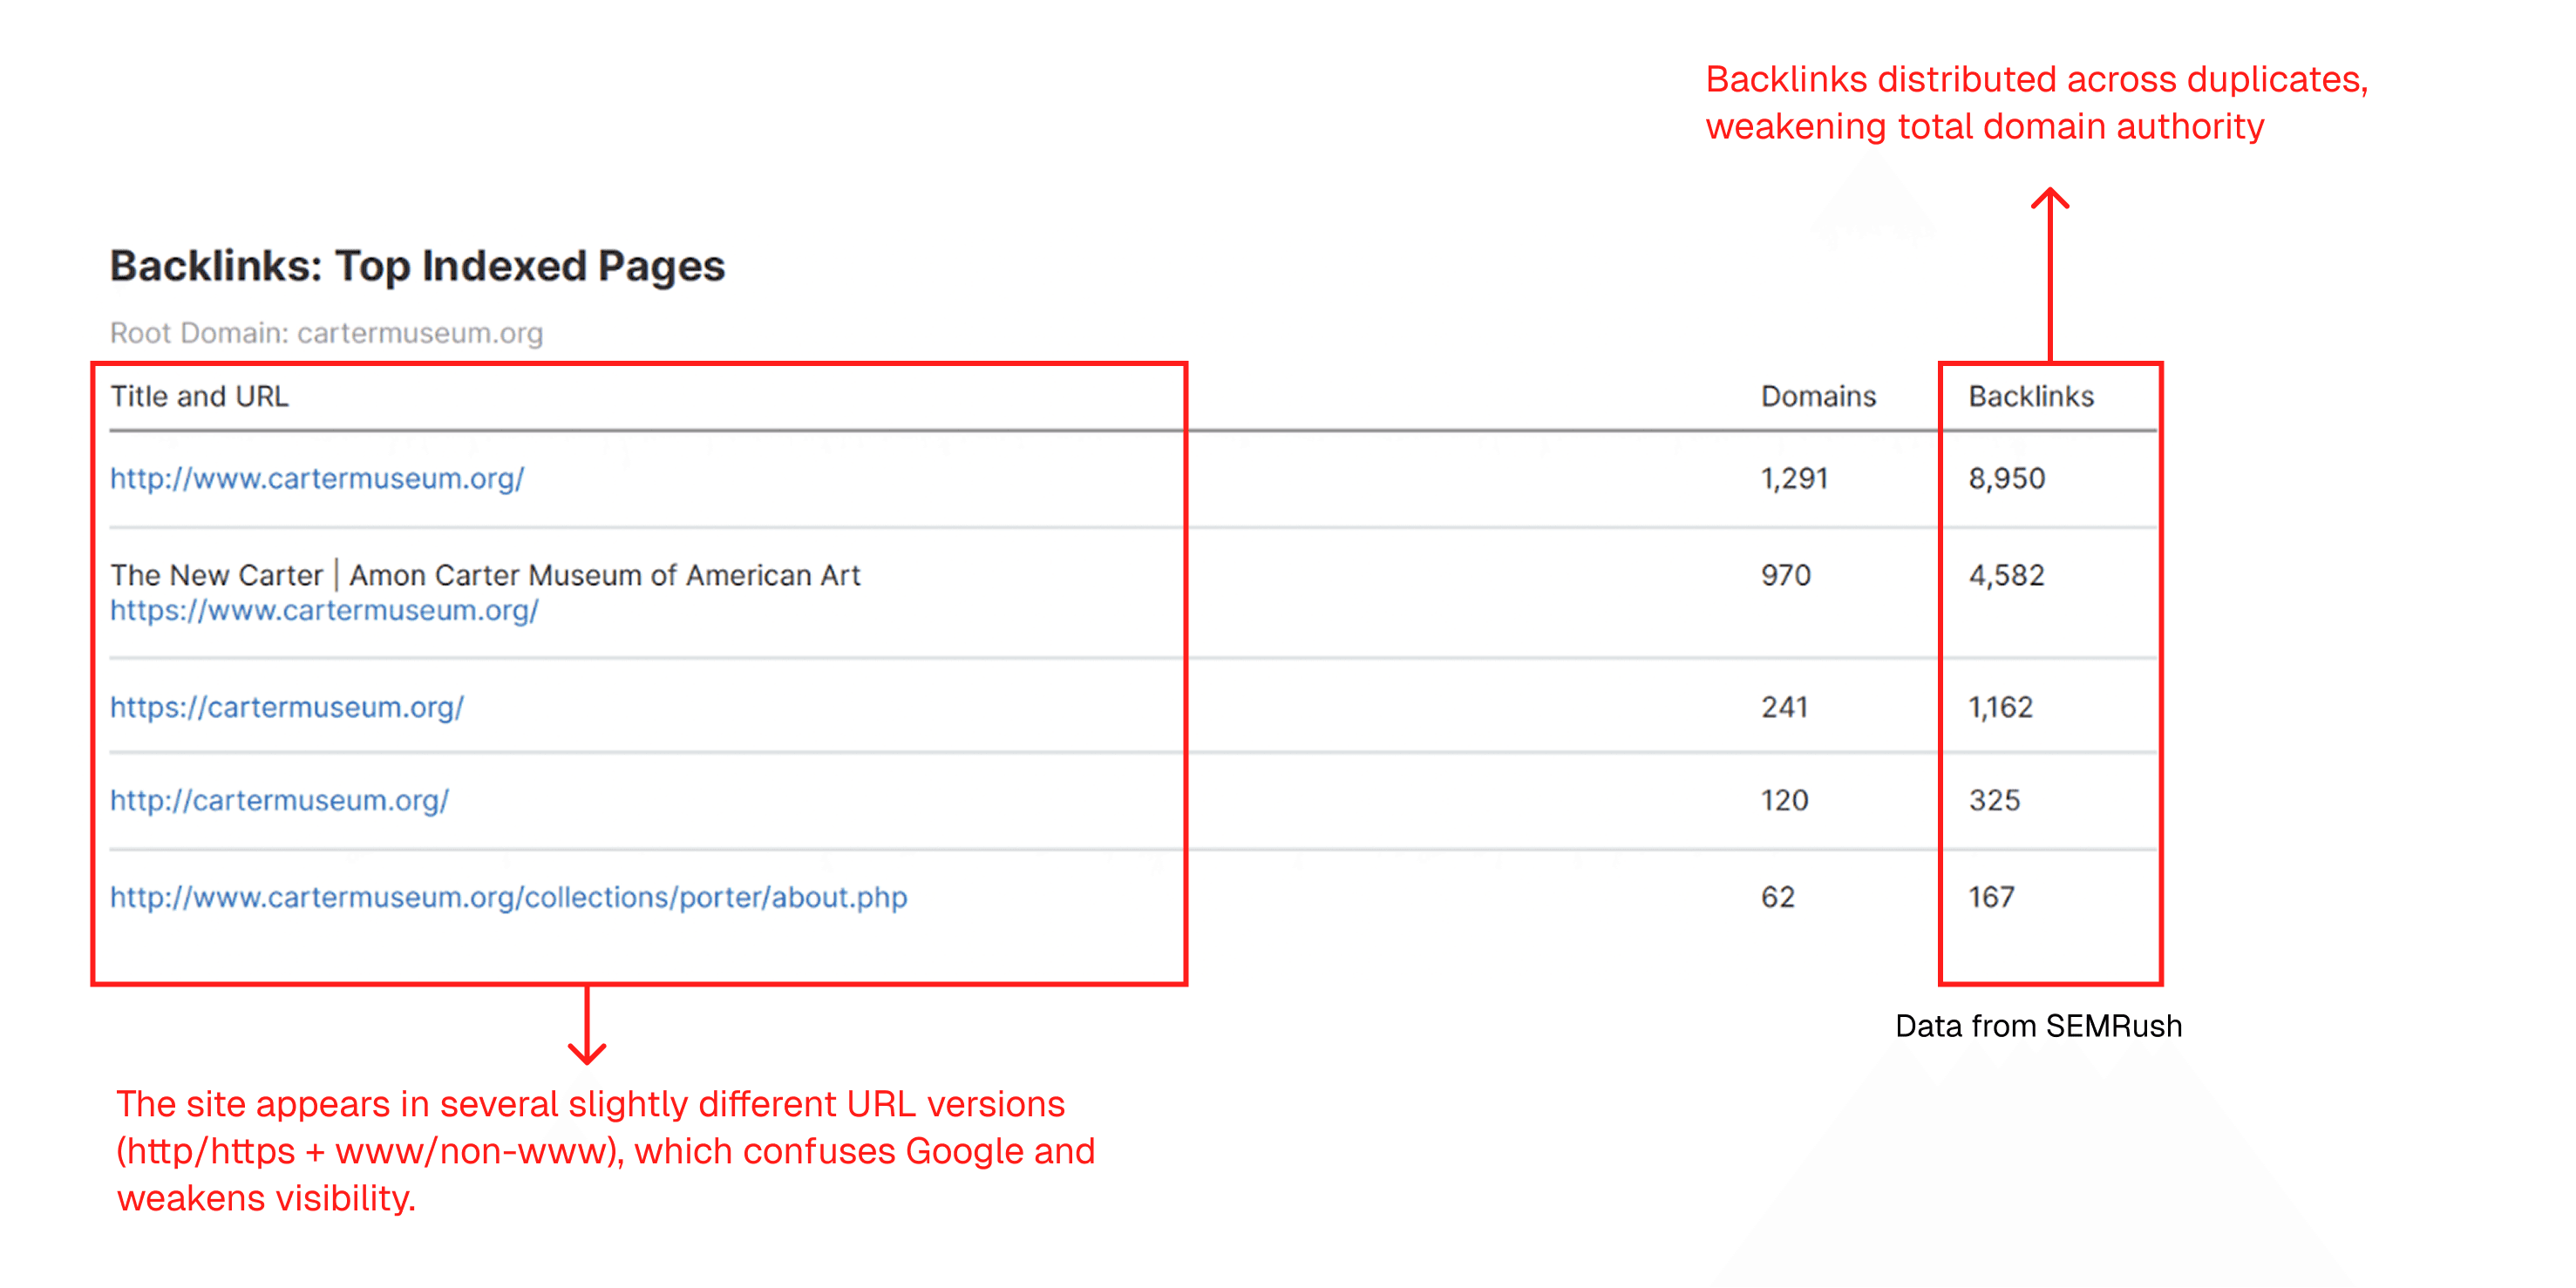Click the Backlinks: Top Indexed Pages heading

[417, 266]
